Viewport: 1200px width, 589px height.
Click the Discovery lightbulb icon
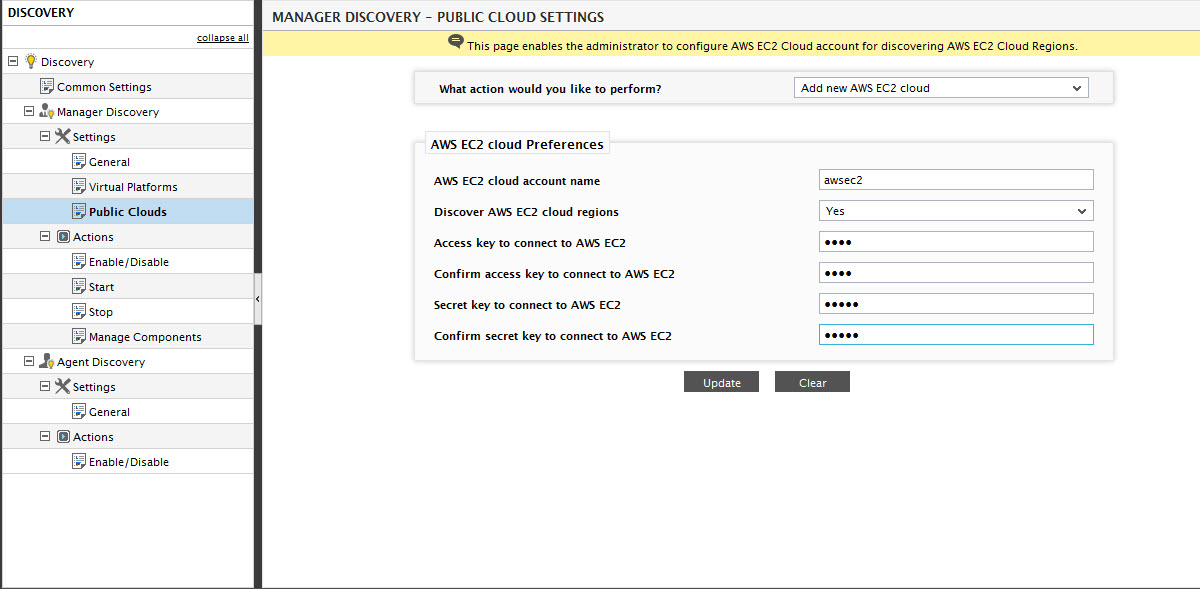pyautogui.click(x=31, y=61)
